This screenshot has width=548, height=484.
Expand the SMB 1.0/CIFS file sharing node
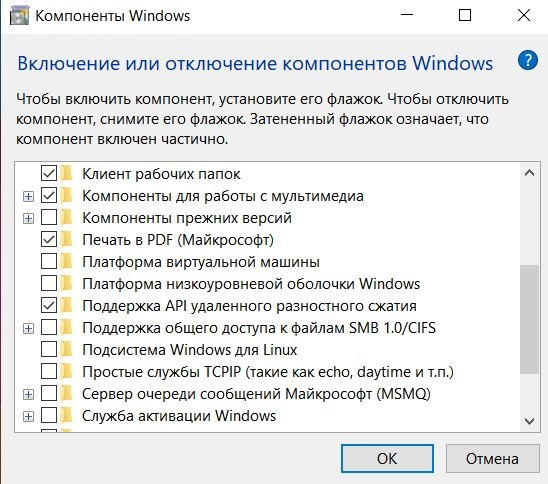point(28,328)
